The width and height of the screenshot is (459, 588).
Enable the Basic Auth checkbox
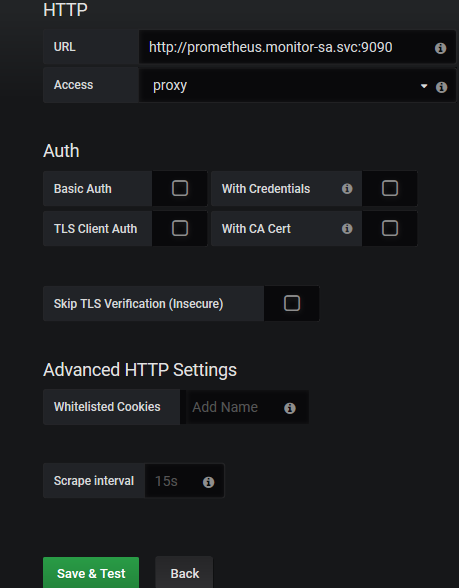180,188
